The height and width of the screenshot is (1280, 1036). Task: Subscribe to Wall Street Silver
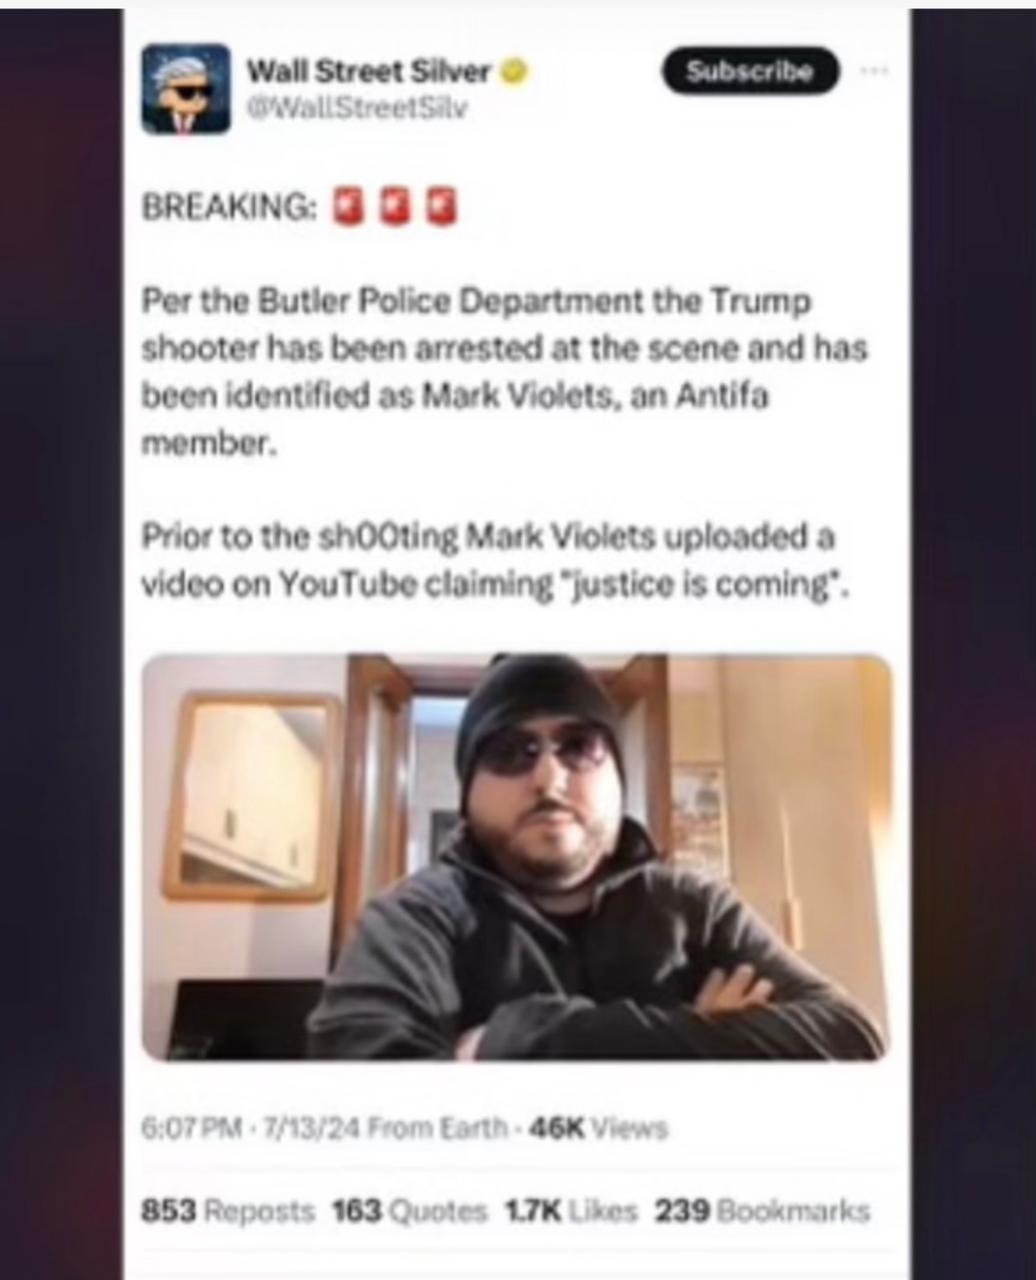point(750,71)
